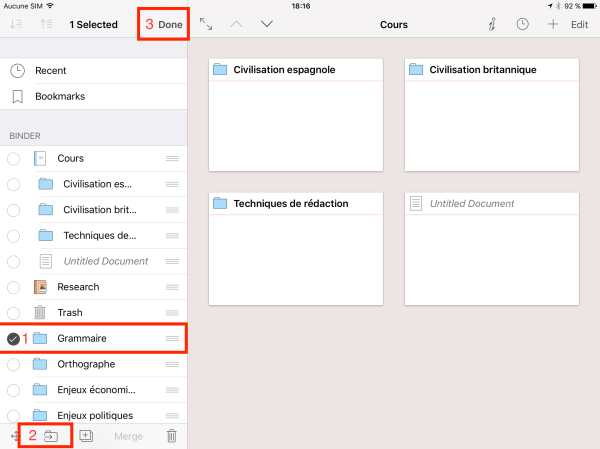The width and height of the screenshot is (600, 449).
Task: Open Recent in the sidebar
Action: click(x=51, y=70)
